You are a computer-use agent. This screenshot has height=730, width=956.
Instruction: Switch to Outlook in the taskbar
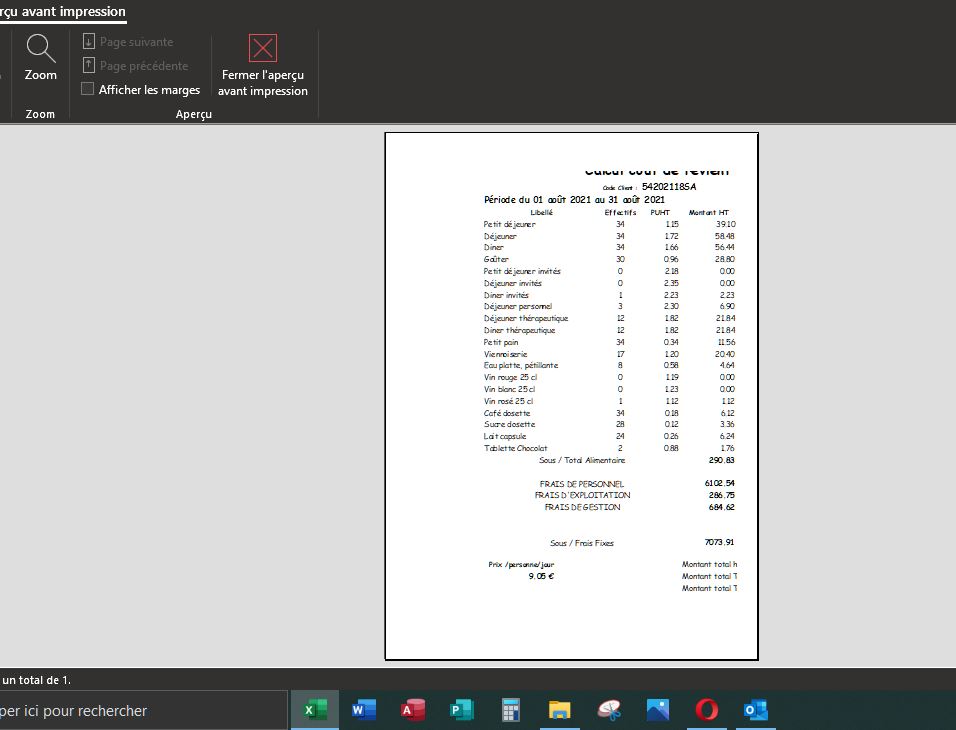click(756, 710)
